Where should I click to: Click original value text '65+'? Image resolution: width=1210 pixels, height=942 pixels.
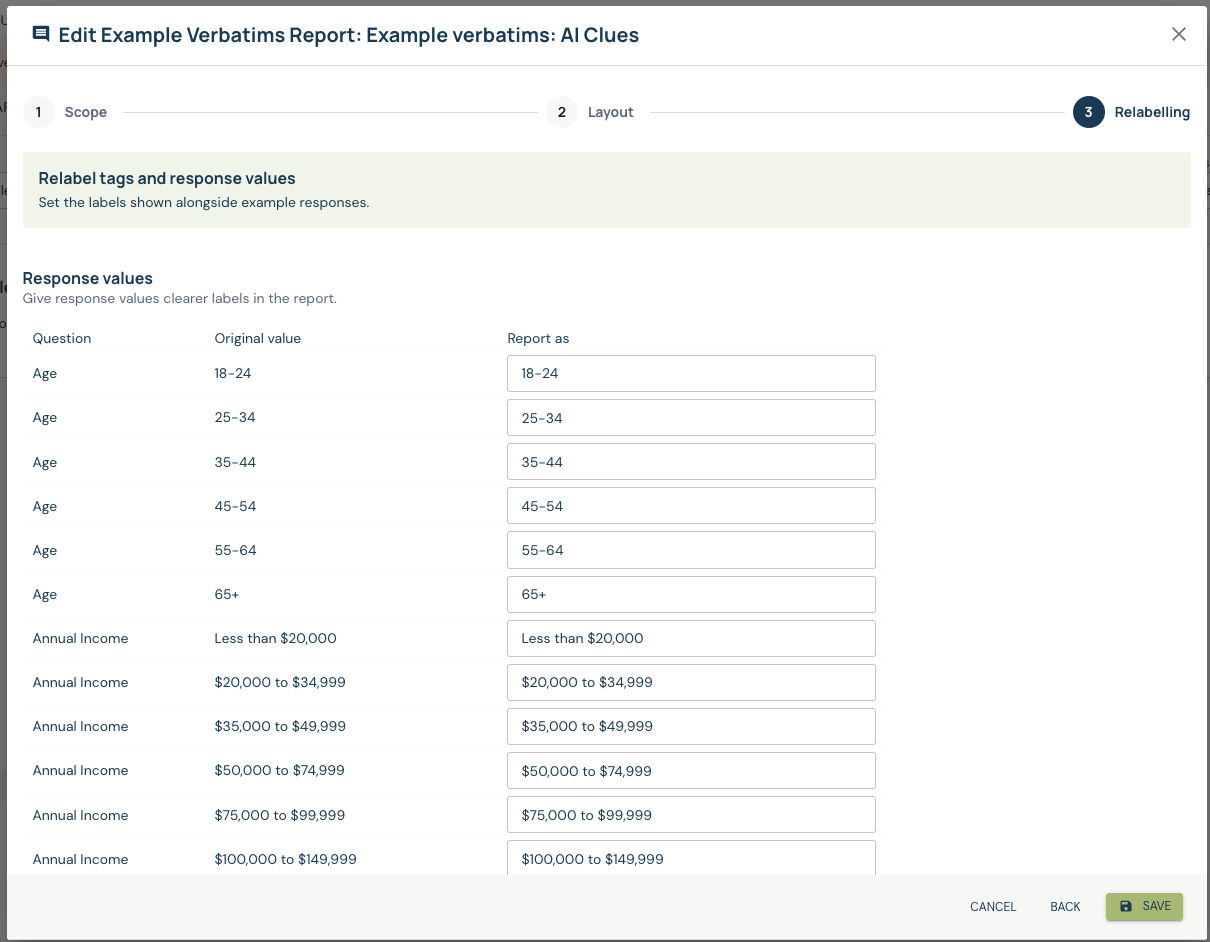(x=227, y=594)
